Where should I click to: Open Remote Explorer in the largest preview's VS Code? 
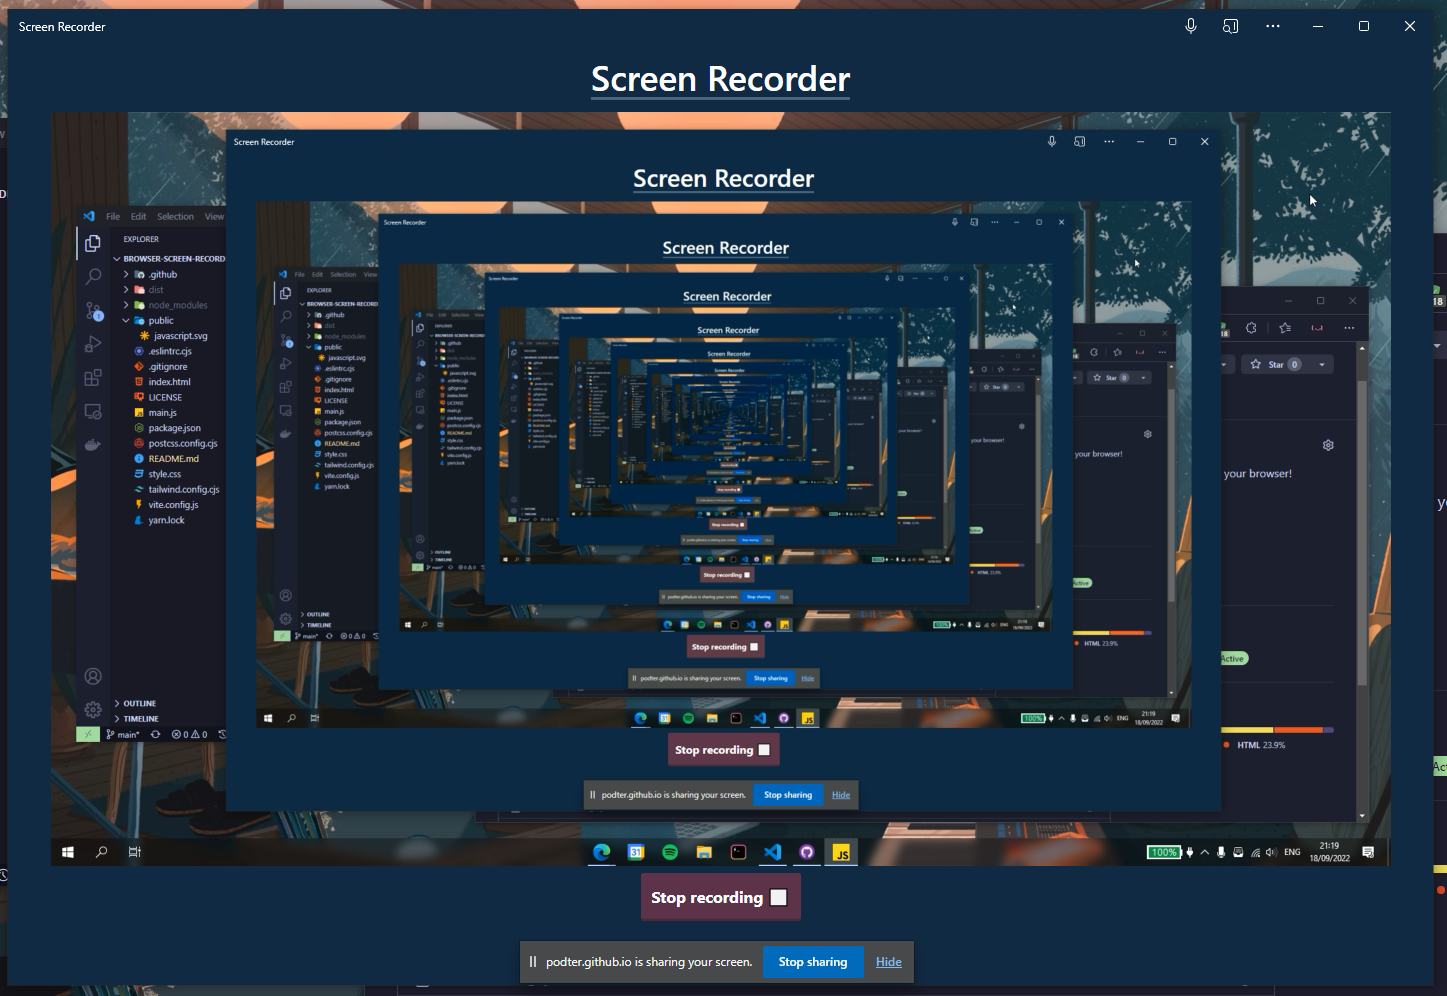[93, 411]
